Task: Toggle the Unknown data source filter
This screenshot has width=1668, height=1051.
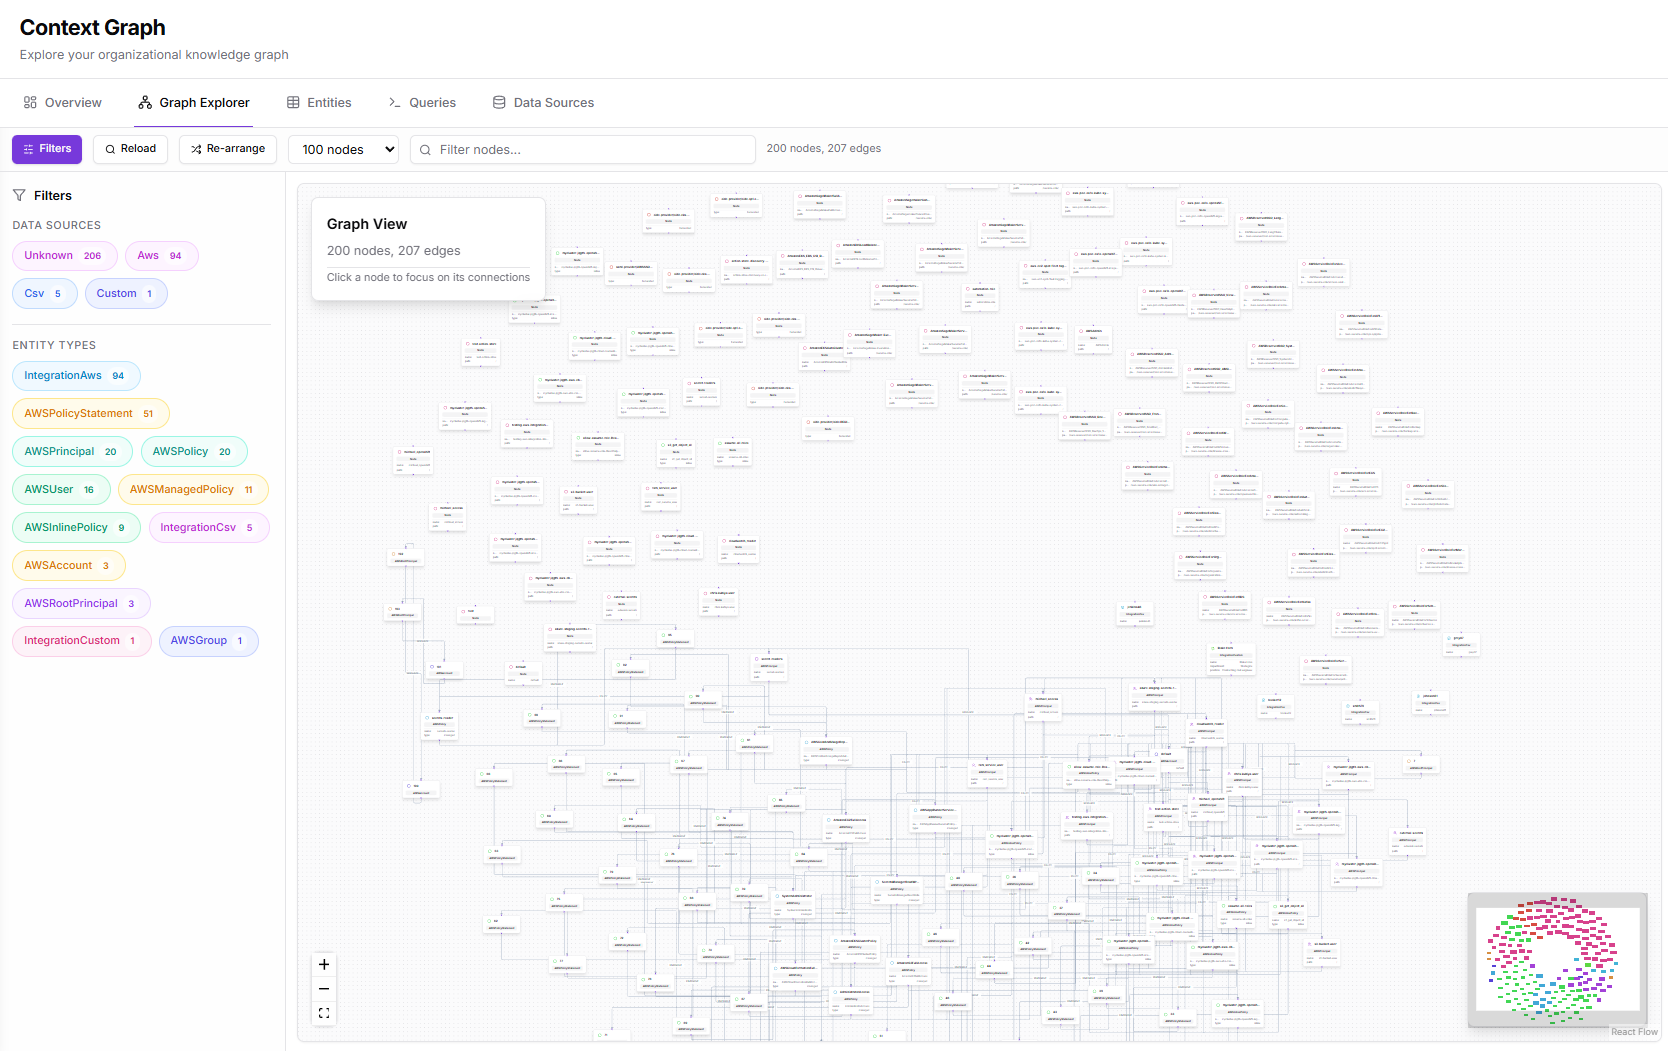Action: pos(65,256)
